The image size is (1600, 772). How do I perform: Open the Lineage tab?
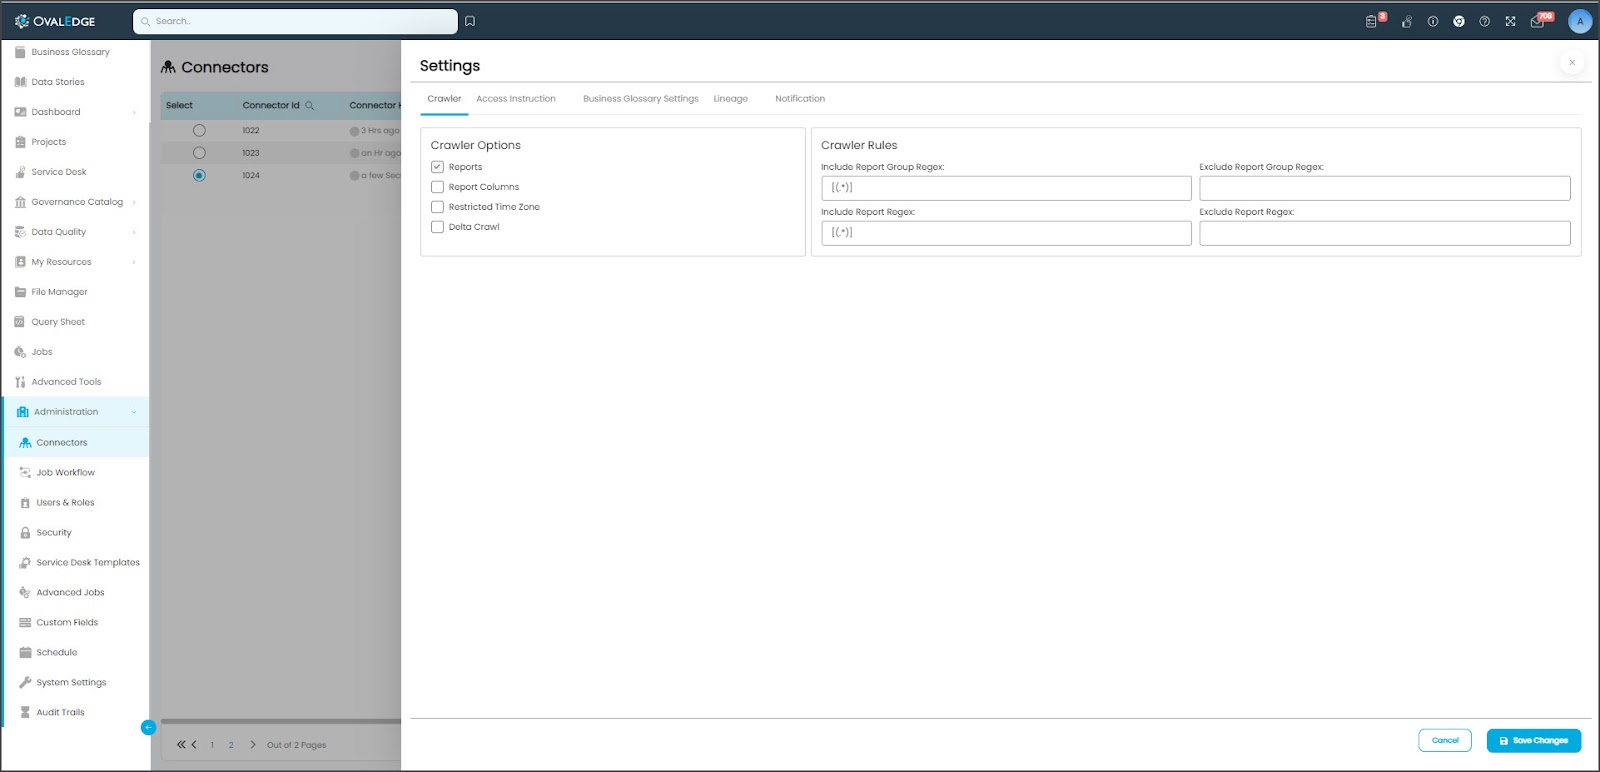pos(731,99)
